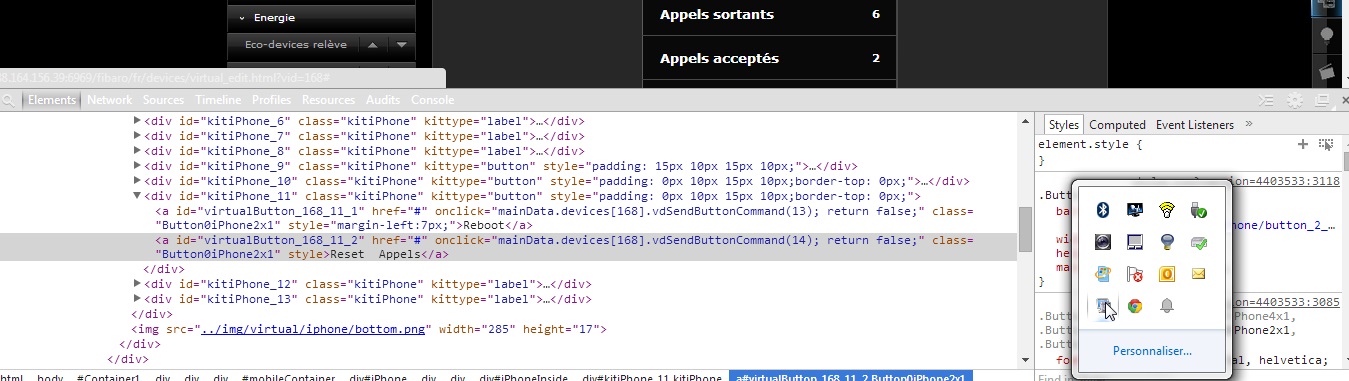
Task: Switch to the Sources tab
Action: click(x=163, y=100)
